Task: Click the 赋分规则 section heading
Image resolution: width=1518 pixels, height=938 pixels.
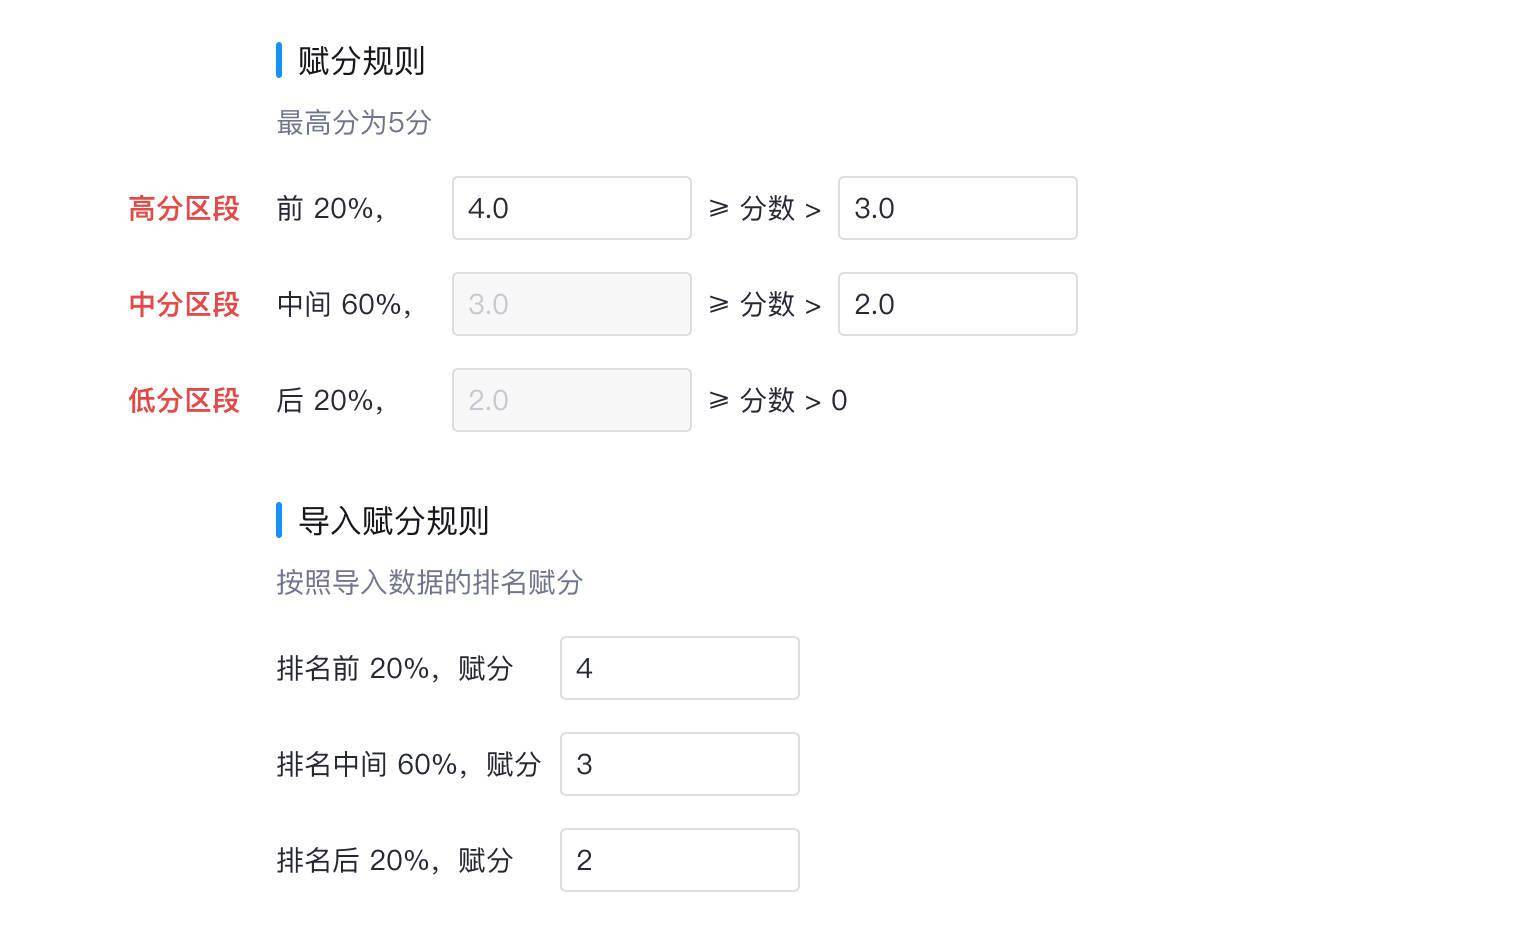Action: (x=361, y=61)
